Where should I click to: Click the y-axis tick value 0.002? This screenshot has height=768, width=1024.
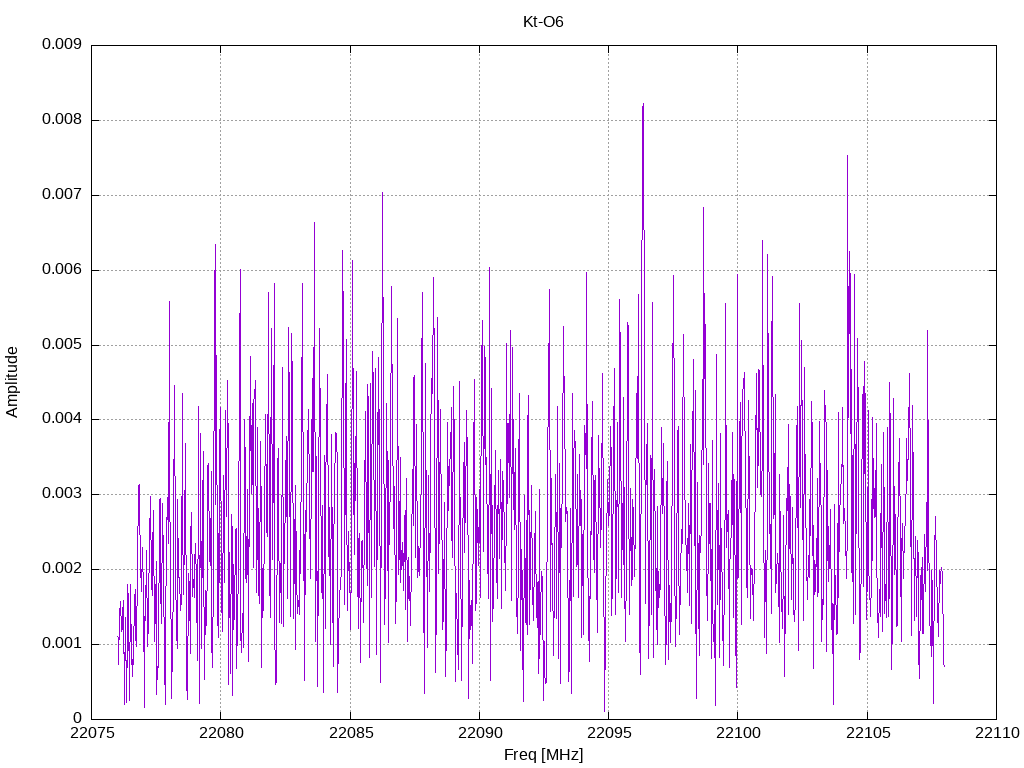pos(62,568)
